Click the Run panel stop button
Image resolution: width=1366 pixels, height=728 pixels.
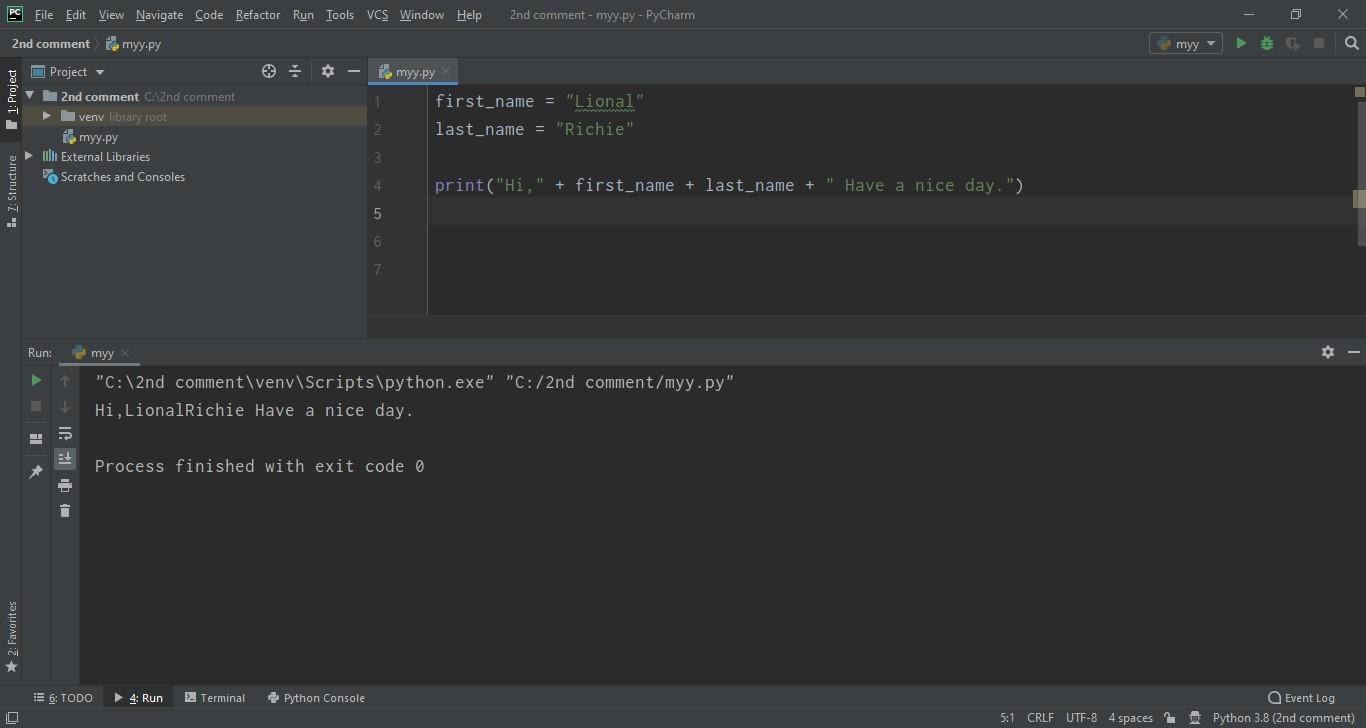pyautogui.click(x=36, y=406)
